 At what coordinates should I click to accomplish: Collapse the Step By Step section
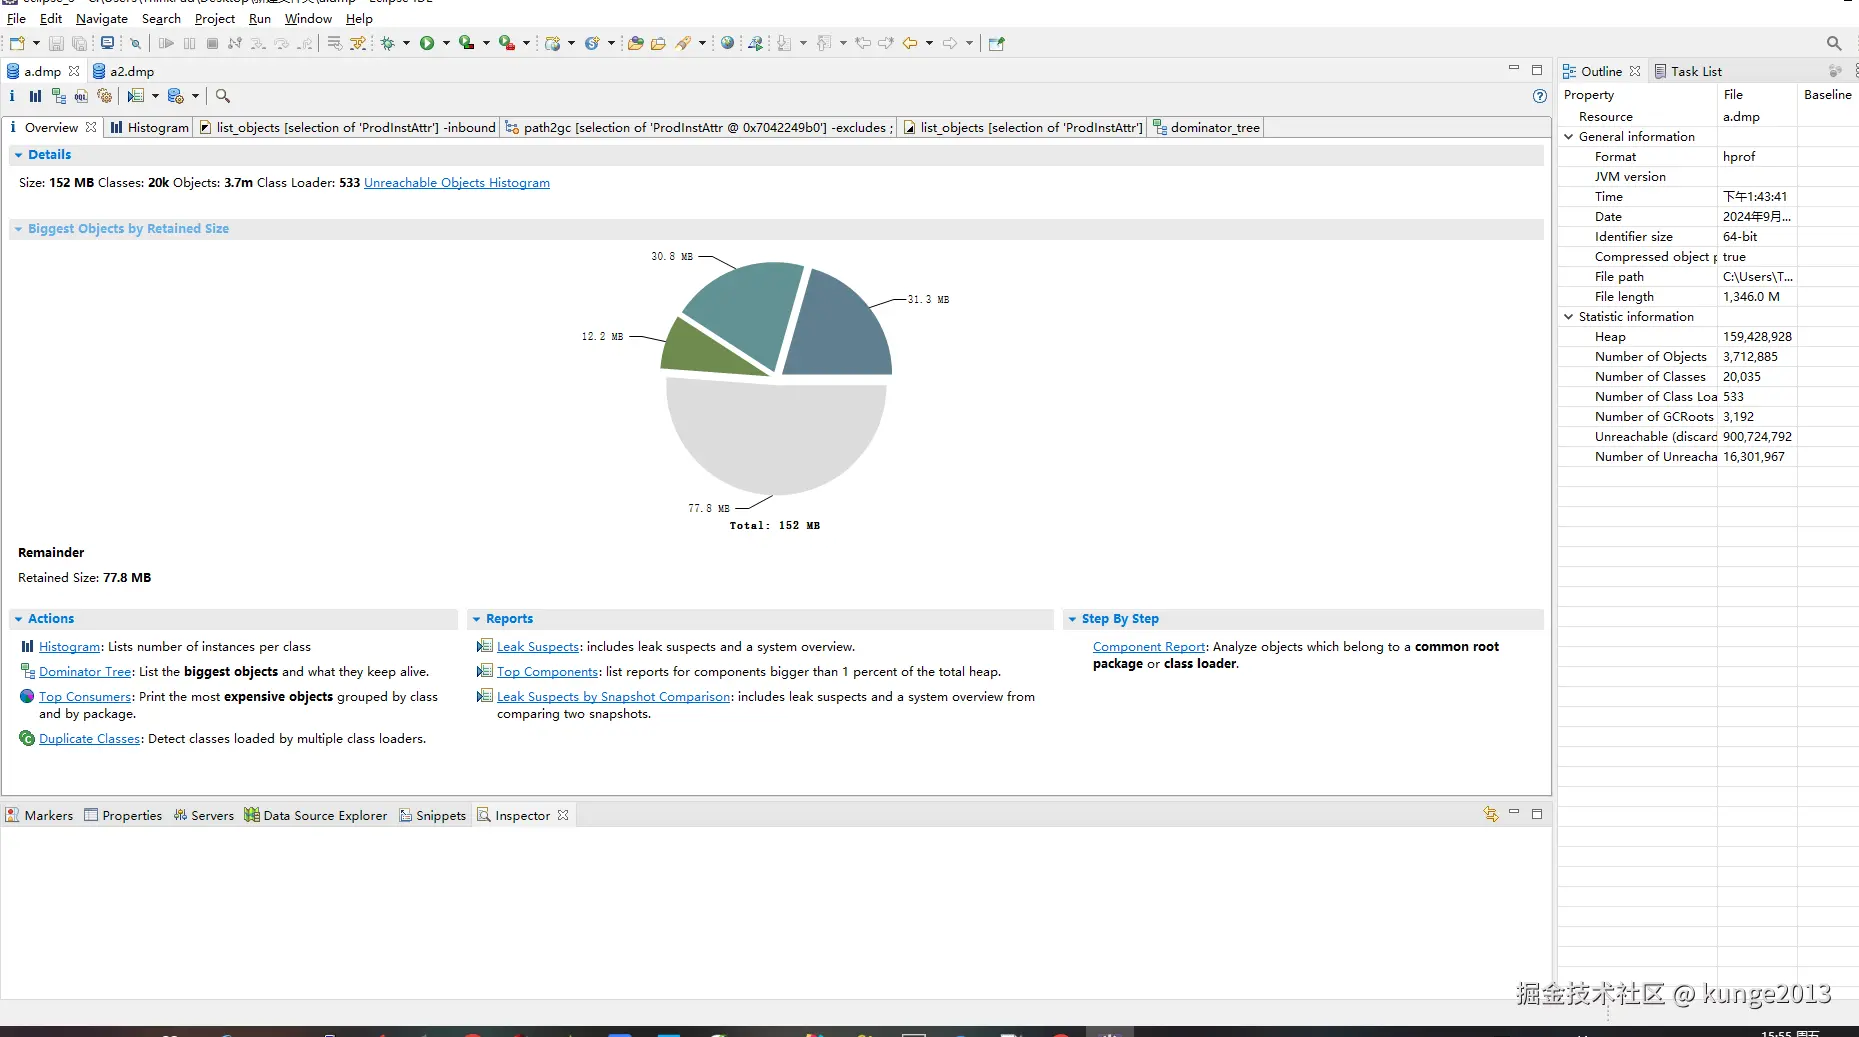[1072, 619]
